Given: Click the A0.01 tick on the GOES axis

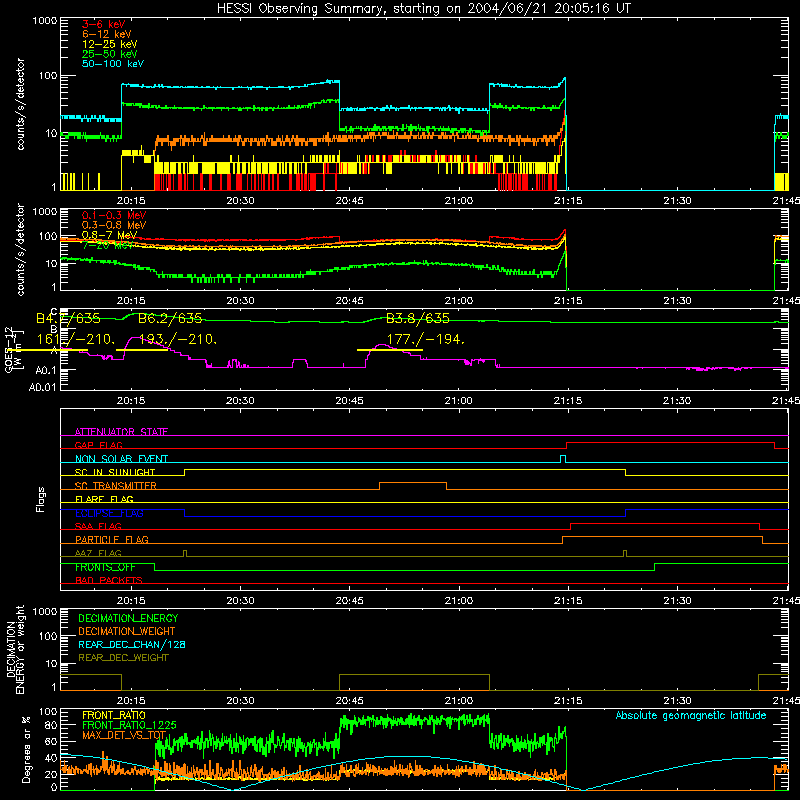Looking at the screenshot, I should [x=43, y=387].
